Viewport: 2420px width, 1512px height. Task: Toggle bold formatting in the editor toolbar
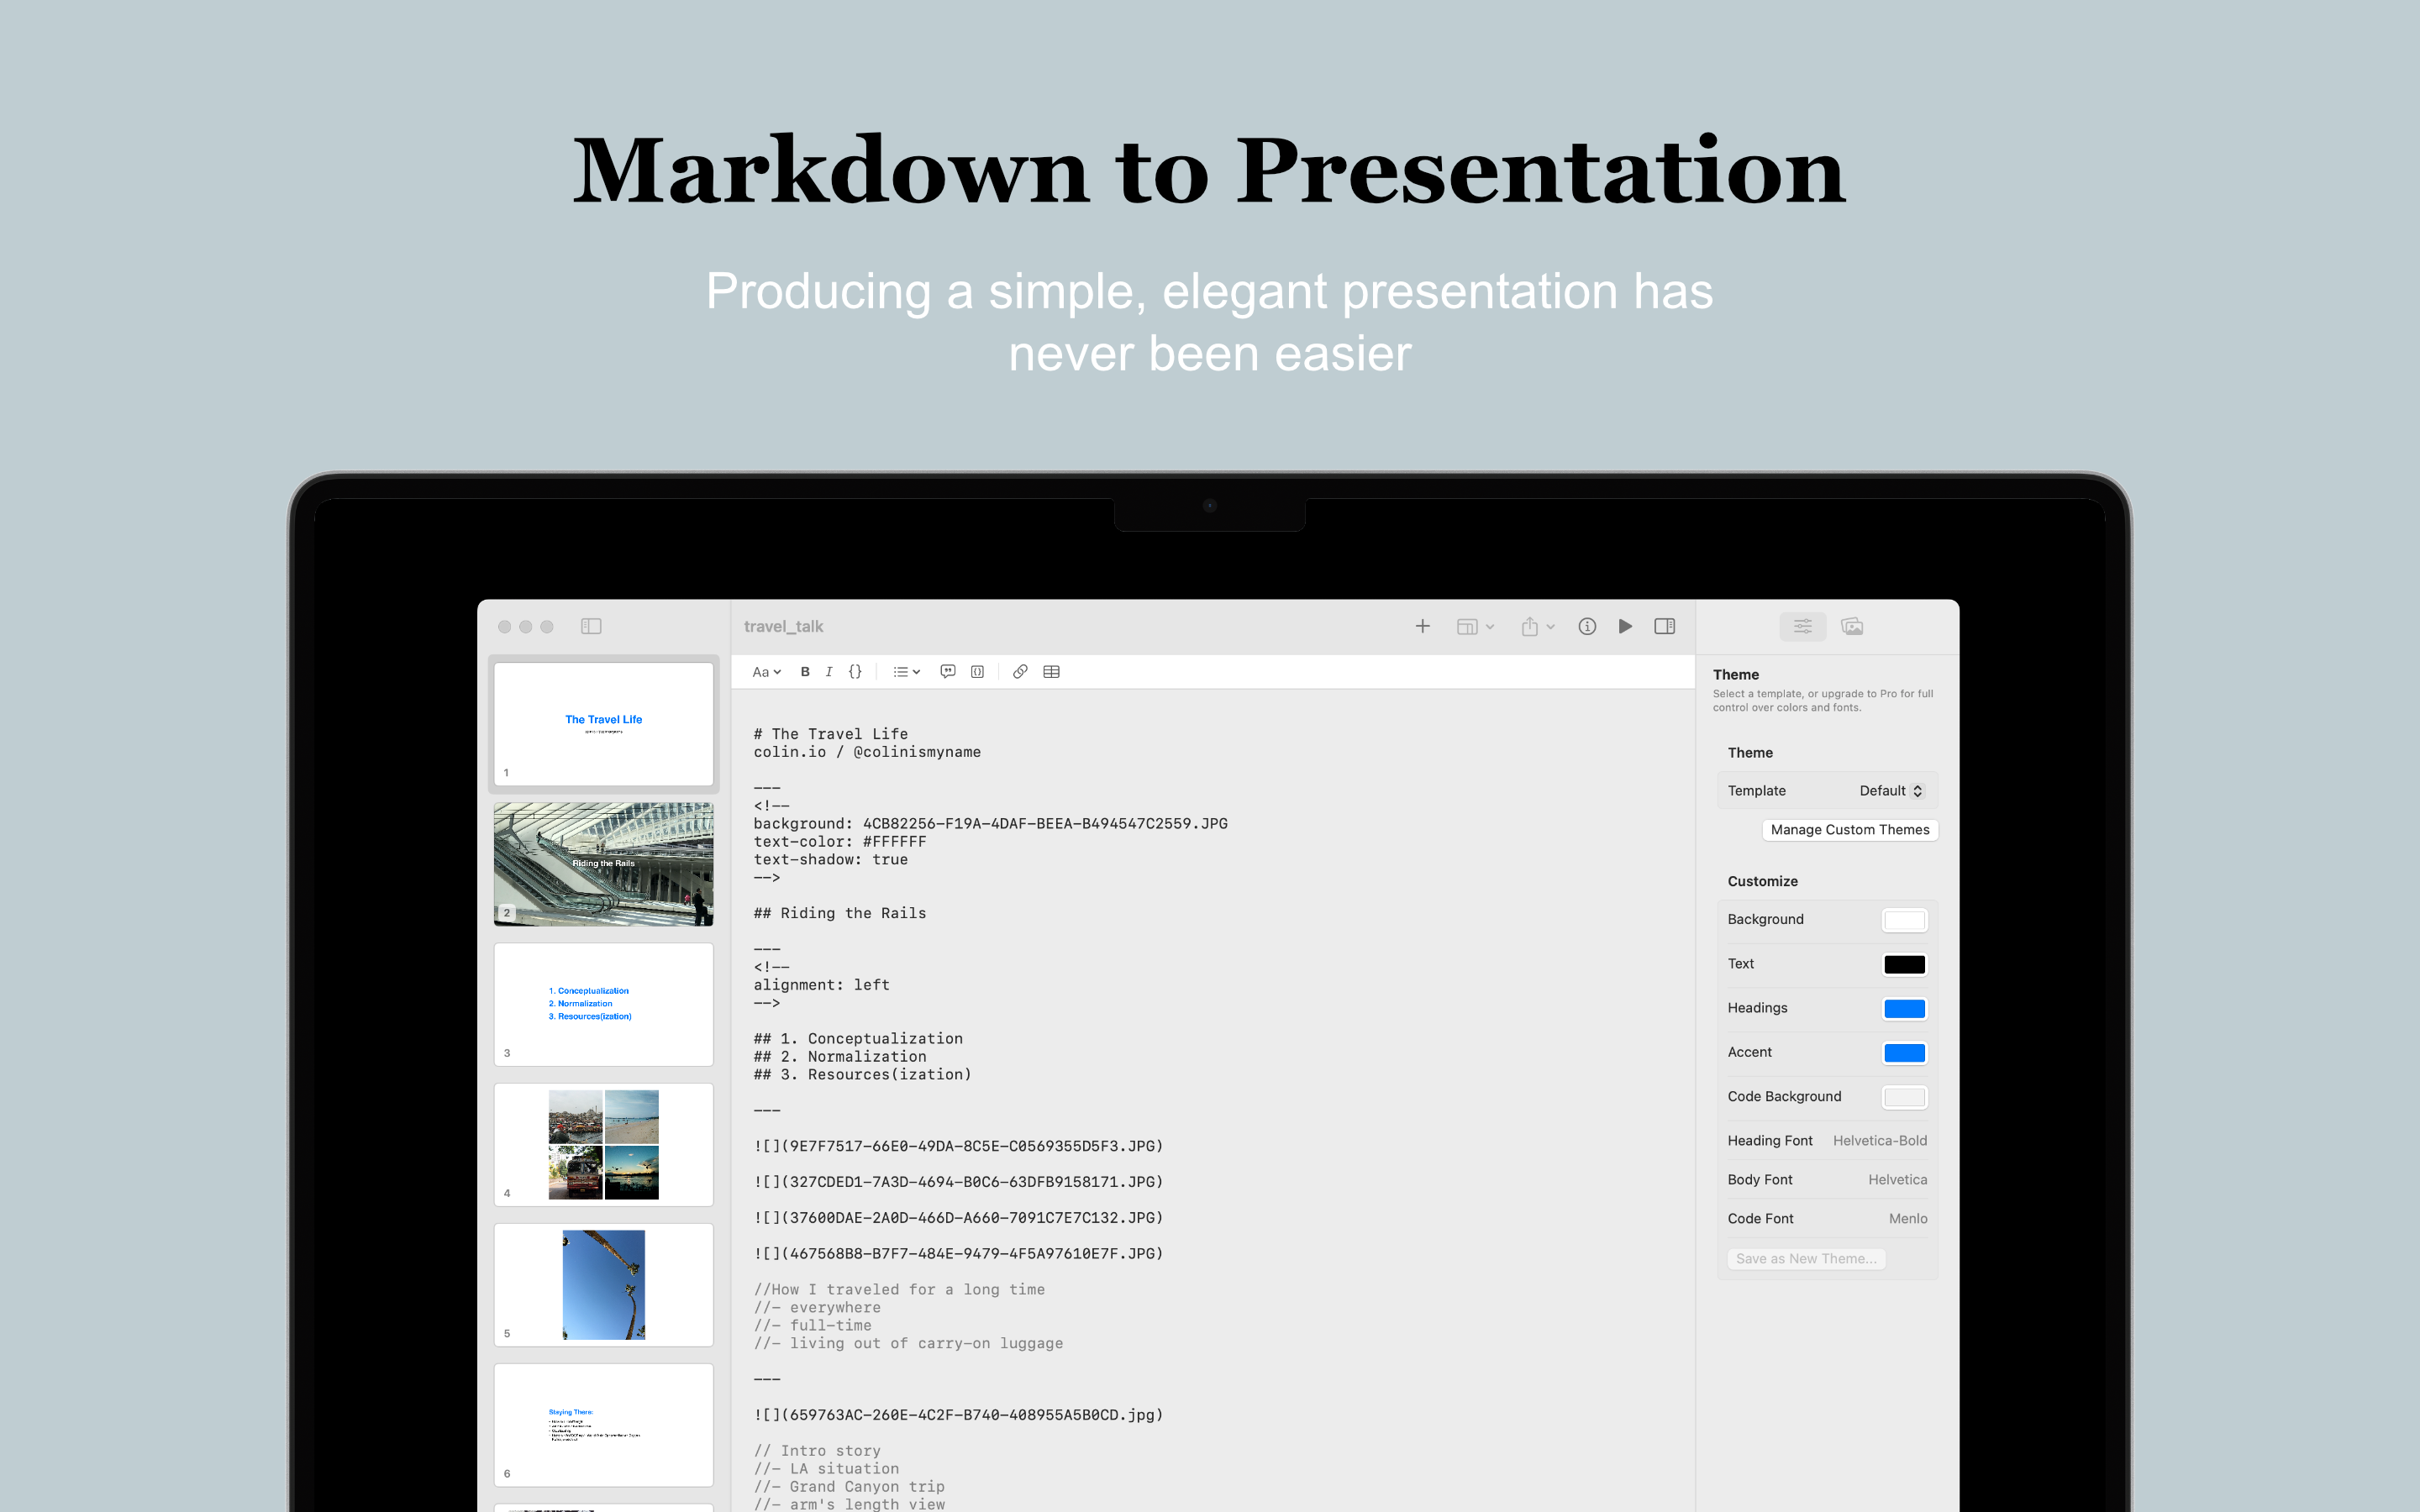pyautogui.click(x=805, y=671)
